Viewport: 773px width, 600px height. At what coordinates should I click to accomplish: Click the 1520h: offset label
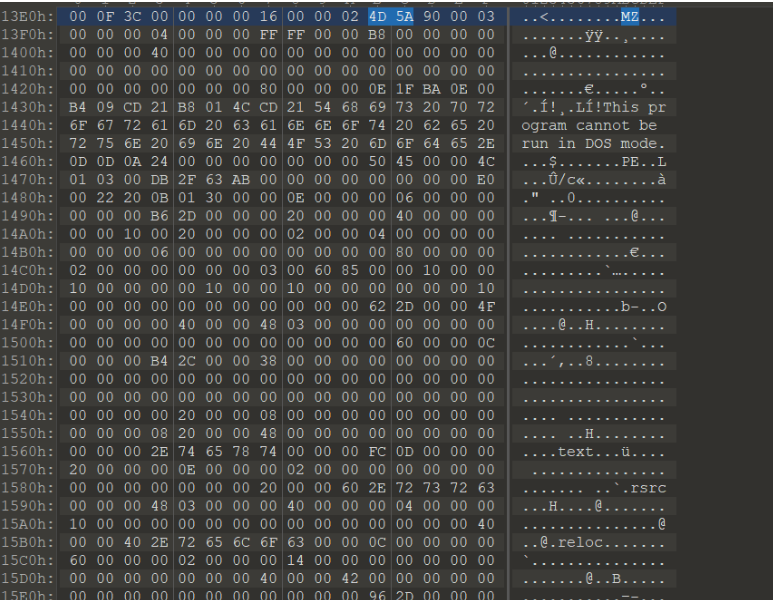(x=28, y=379)
